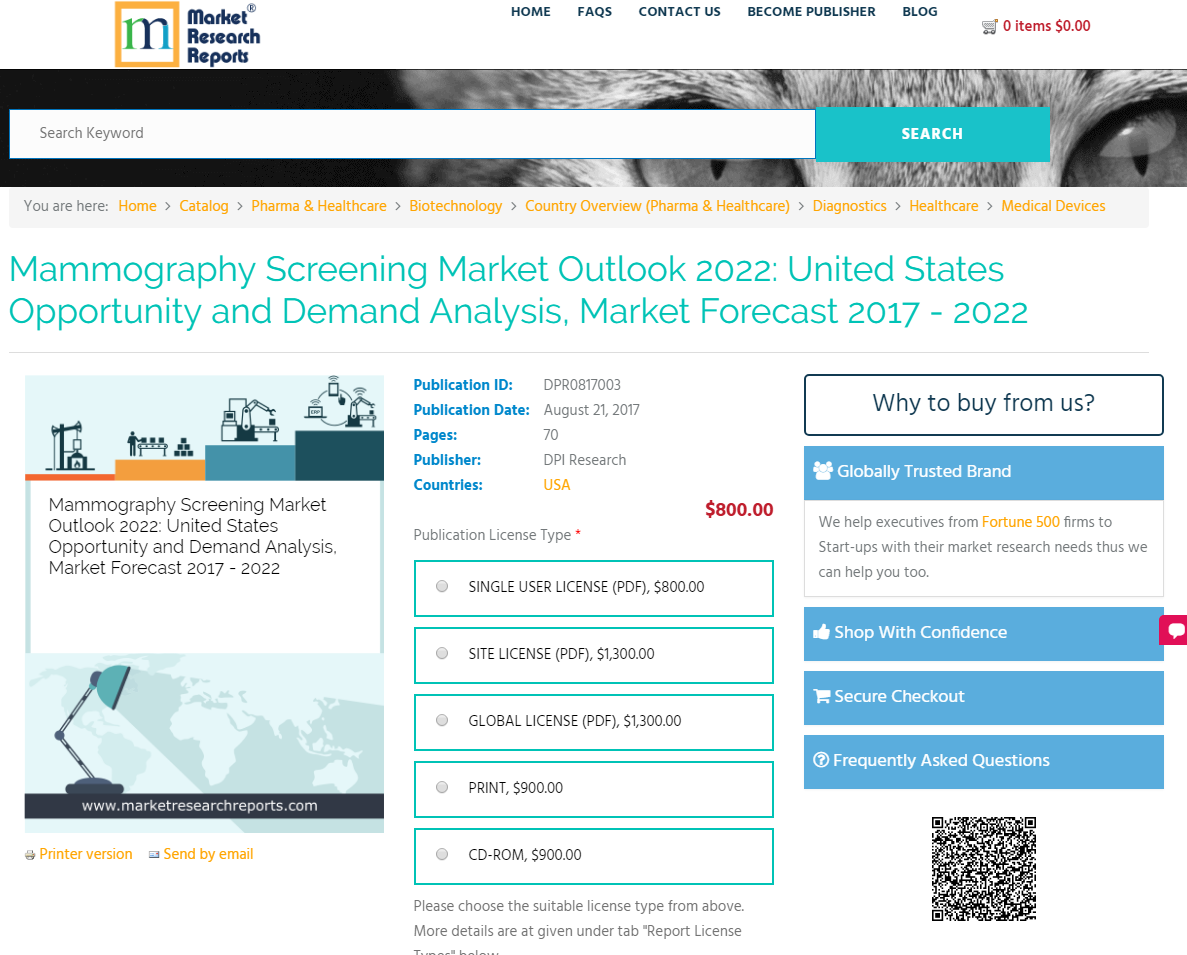Screen dimensions: 1187x955
Task: Open the red chat bubble widget
Action: point(1174,630)
